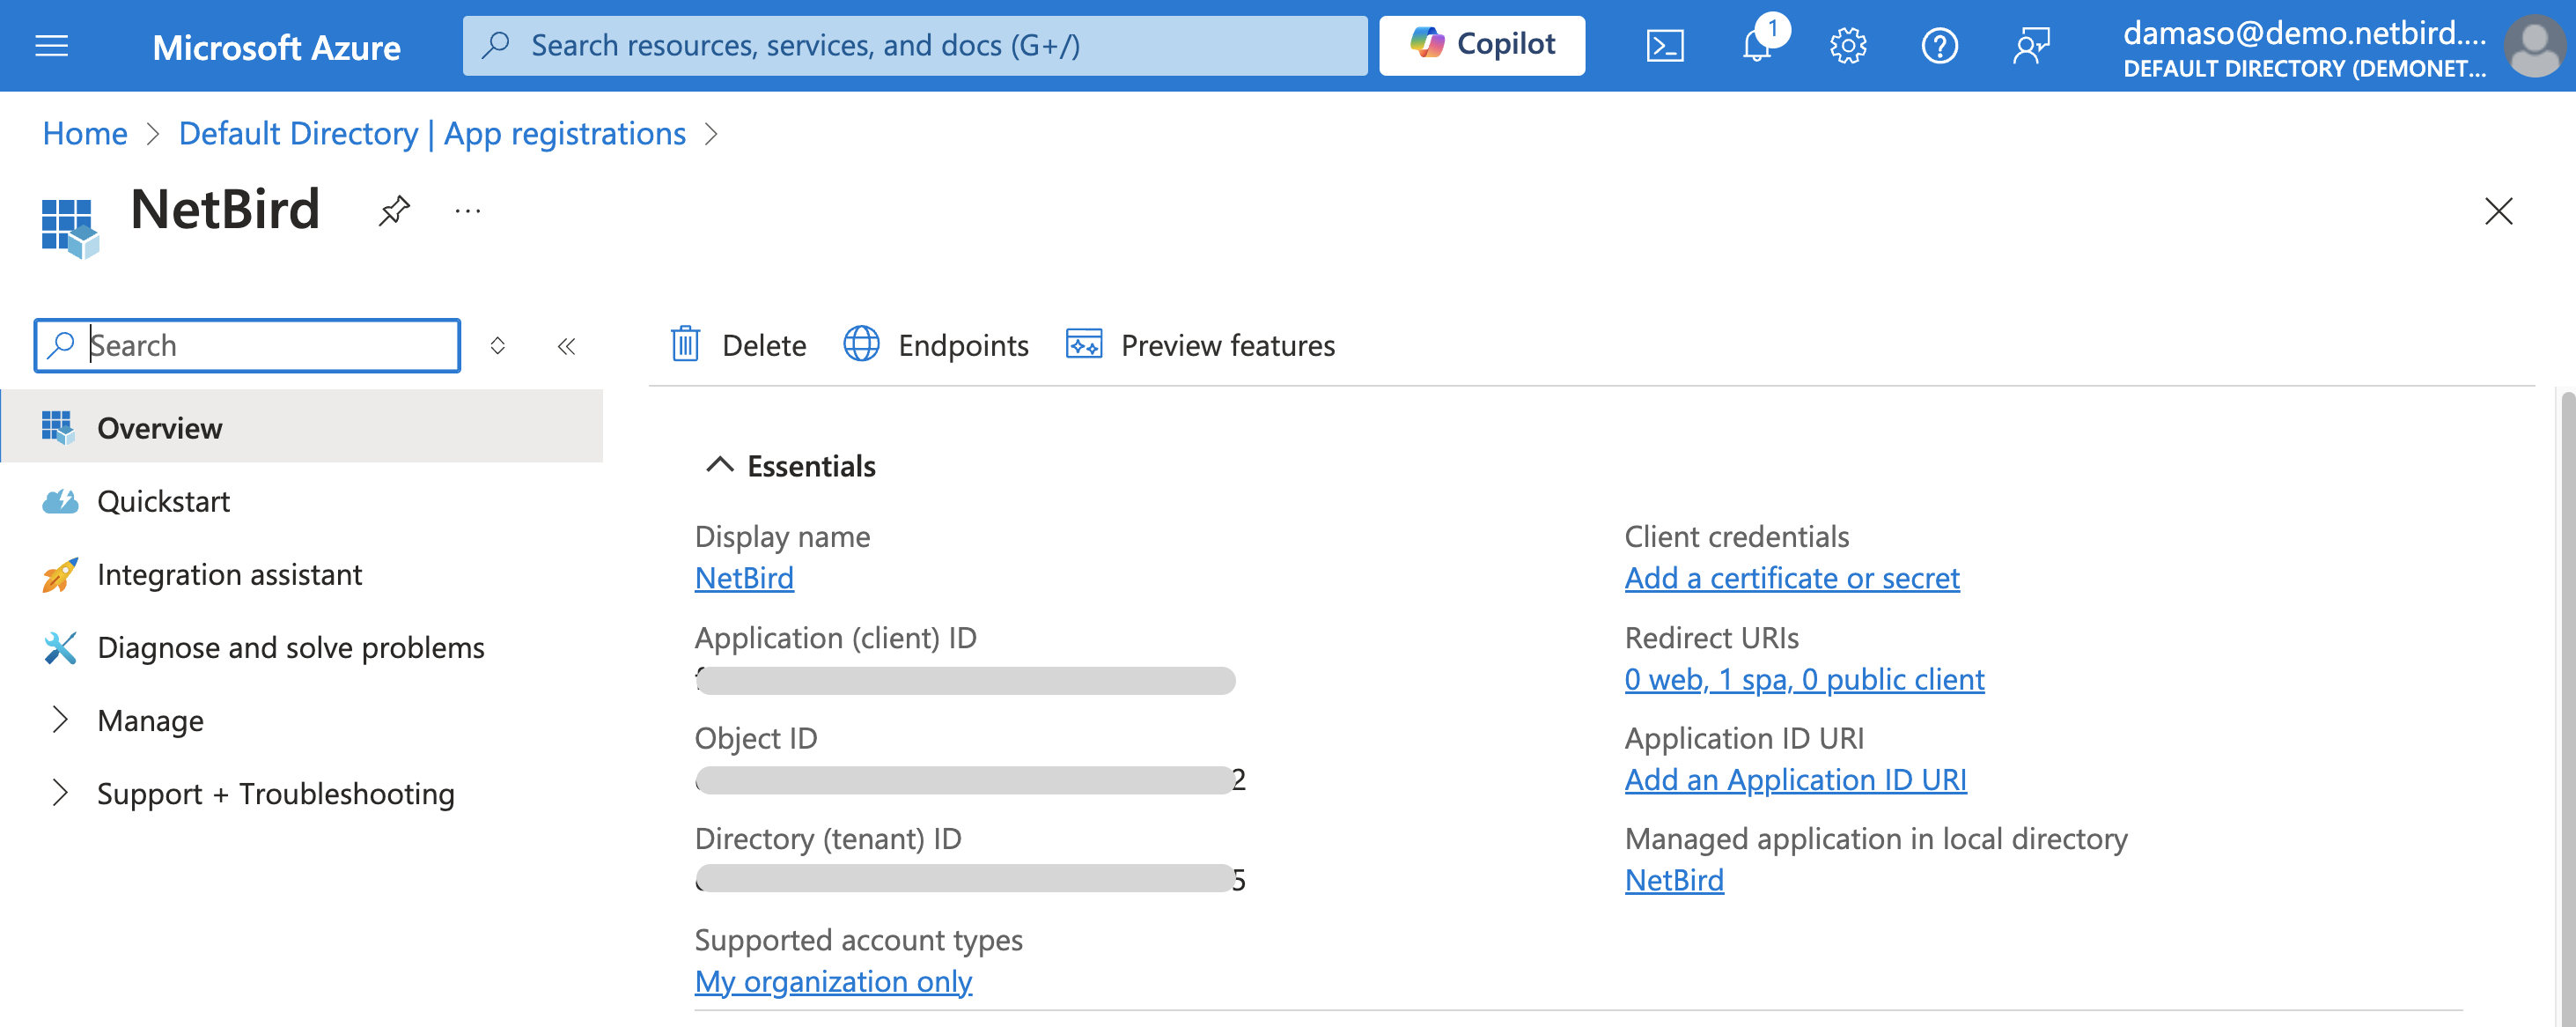Click the Delete button

pos(740,345)
